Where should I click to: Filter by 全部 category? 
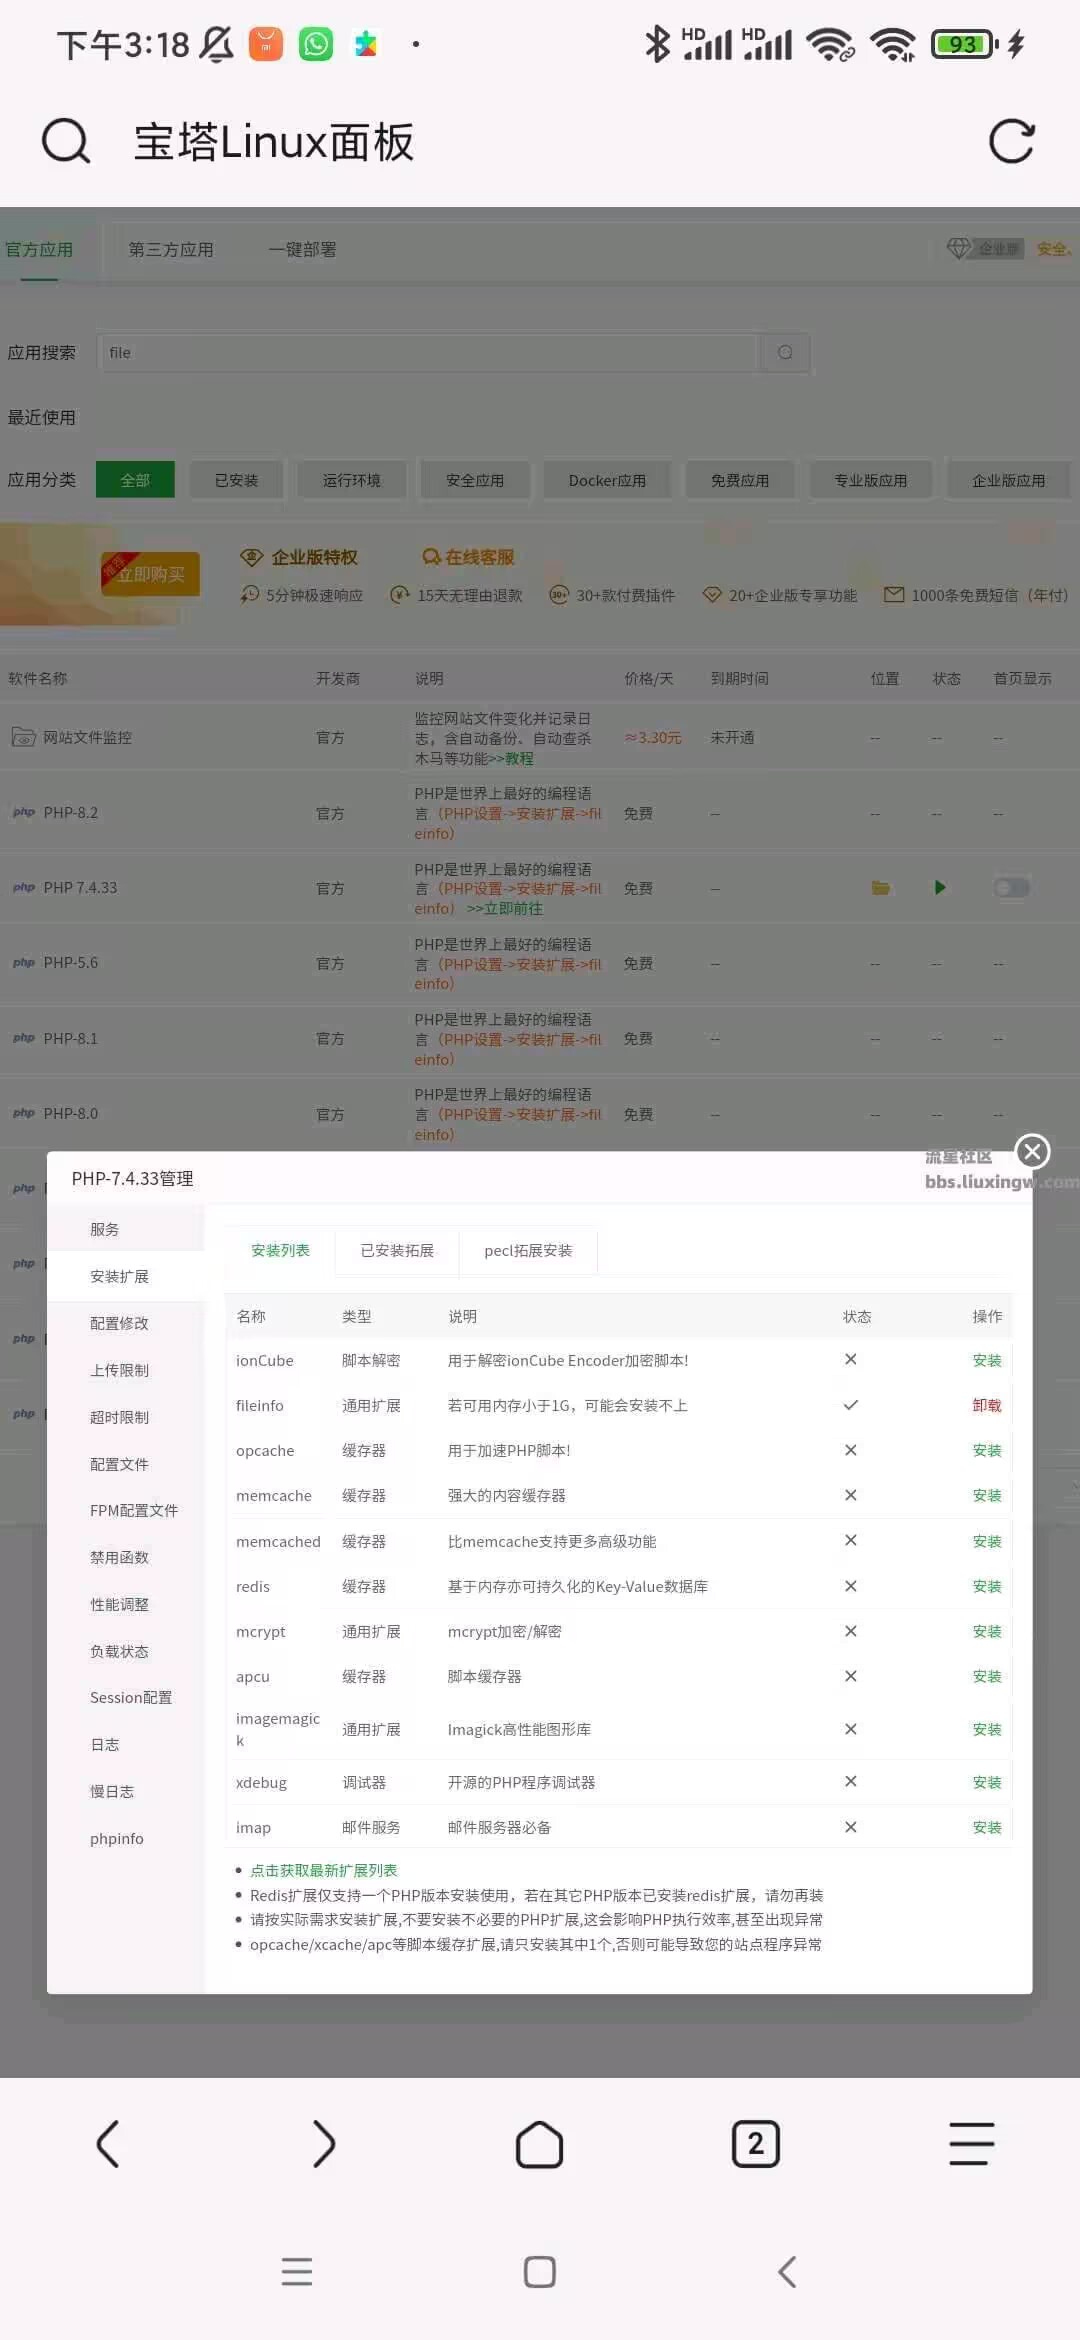coord(135,480)
